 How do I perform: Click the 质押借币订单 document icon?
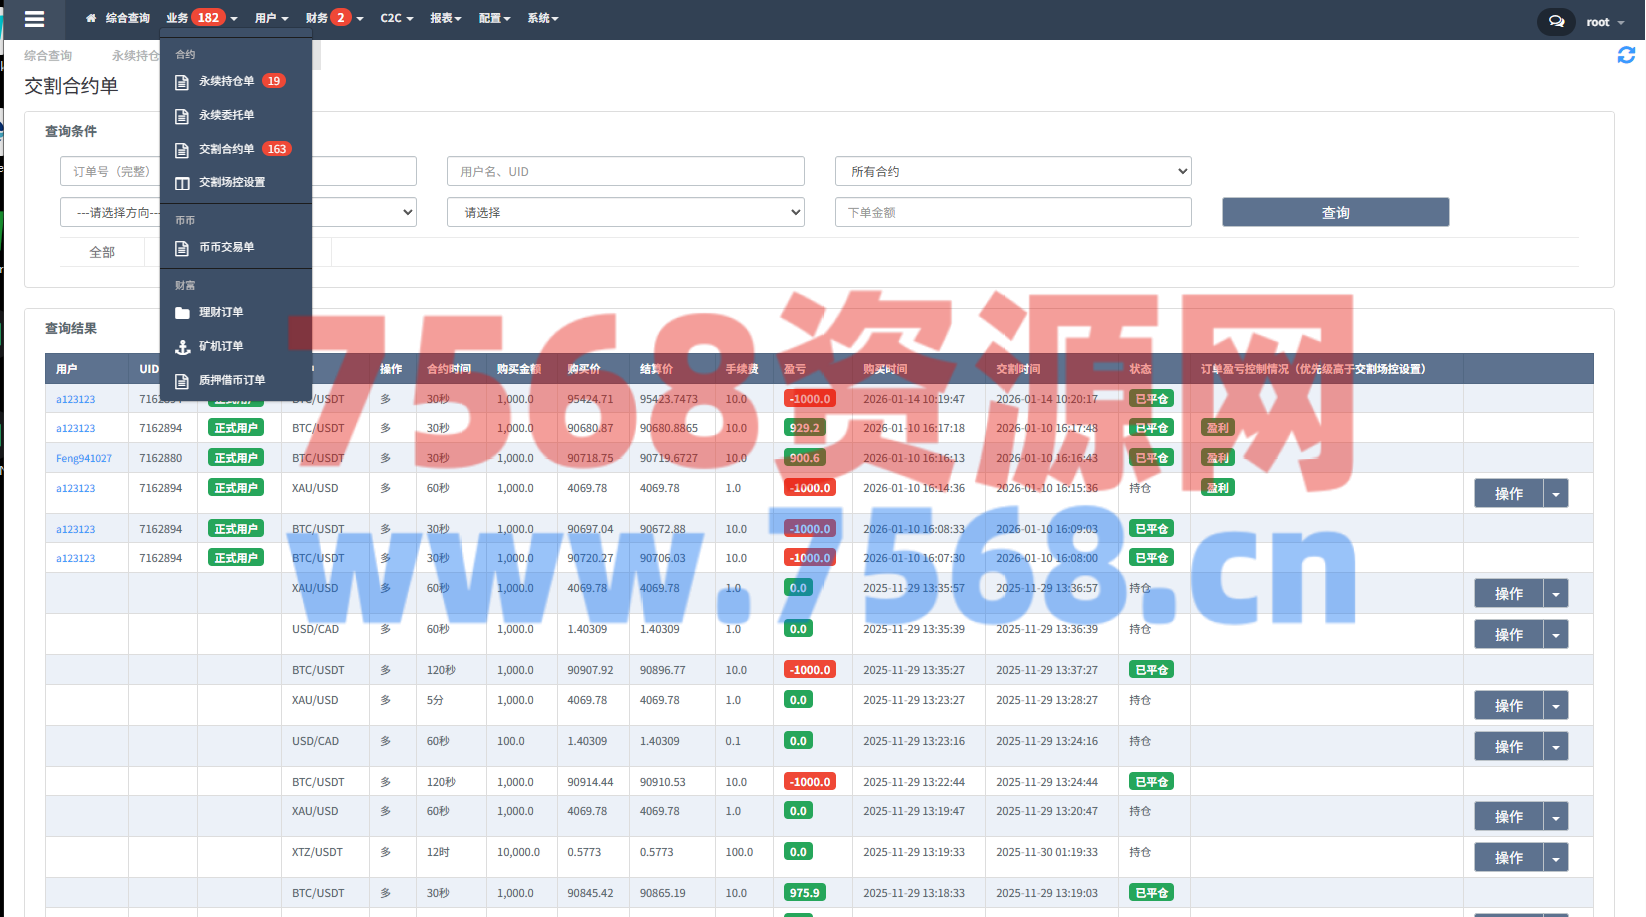tap(182, 381)
